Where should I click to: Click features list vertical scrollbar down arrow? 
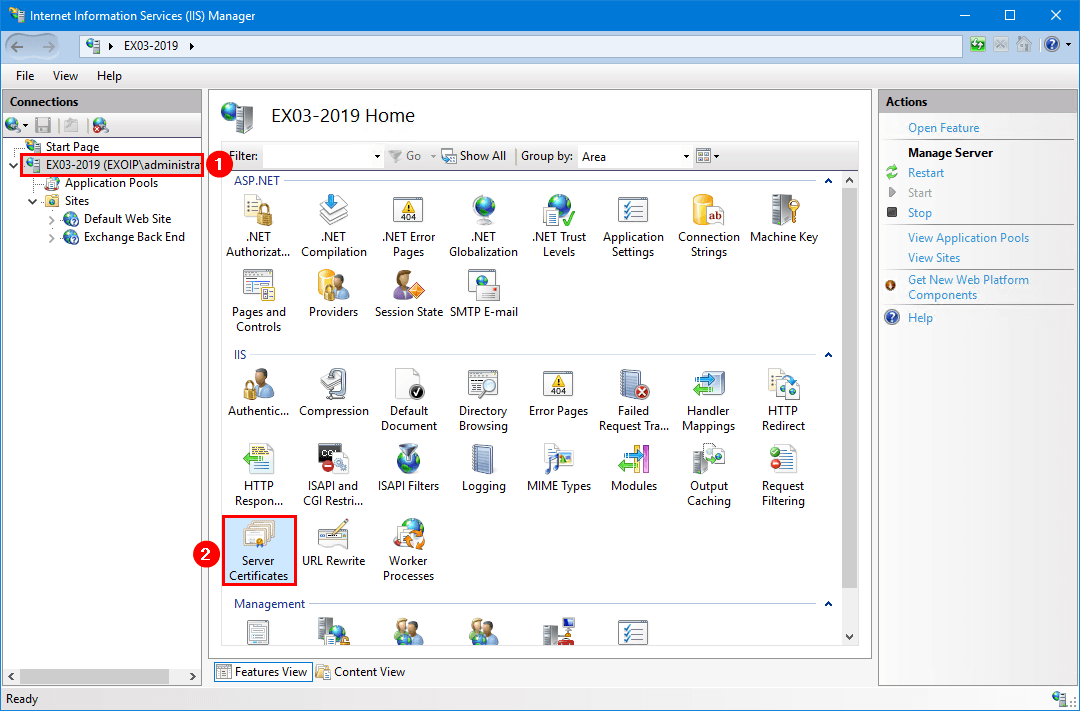click(849, 637)
